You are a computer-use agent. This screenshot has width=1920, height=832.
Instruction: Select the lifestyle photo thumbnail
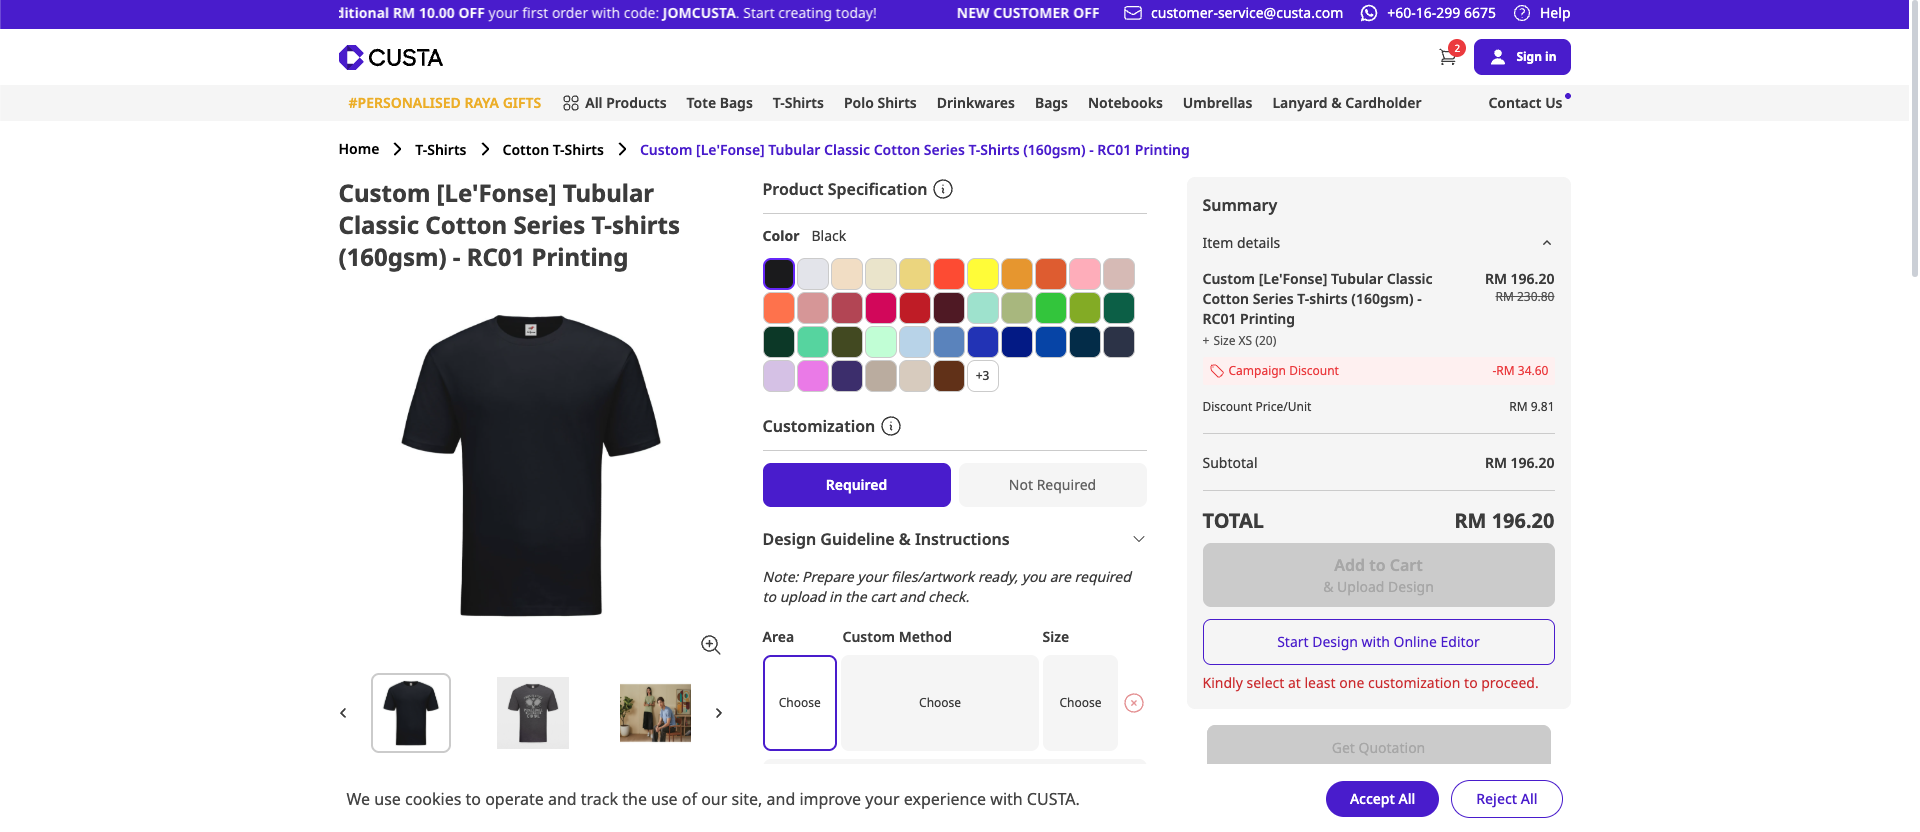(x=655, y=713)
